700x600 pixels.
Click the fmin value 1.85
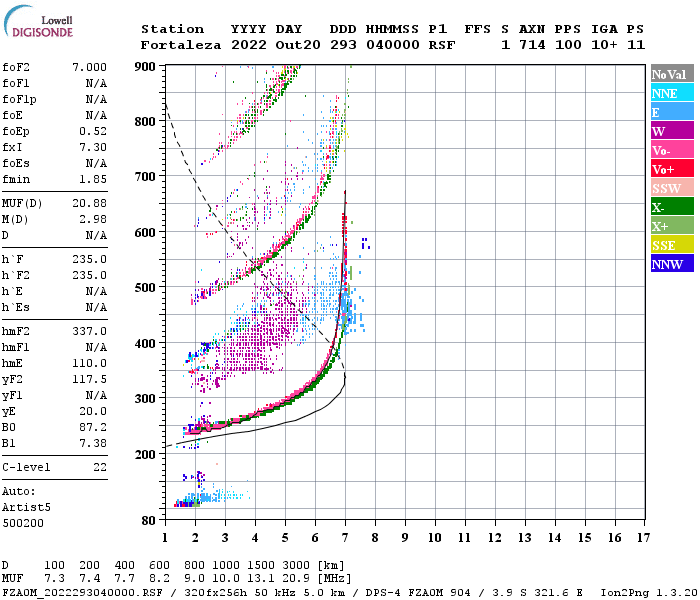(x=93, y=179)
